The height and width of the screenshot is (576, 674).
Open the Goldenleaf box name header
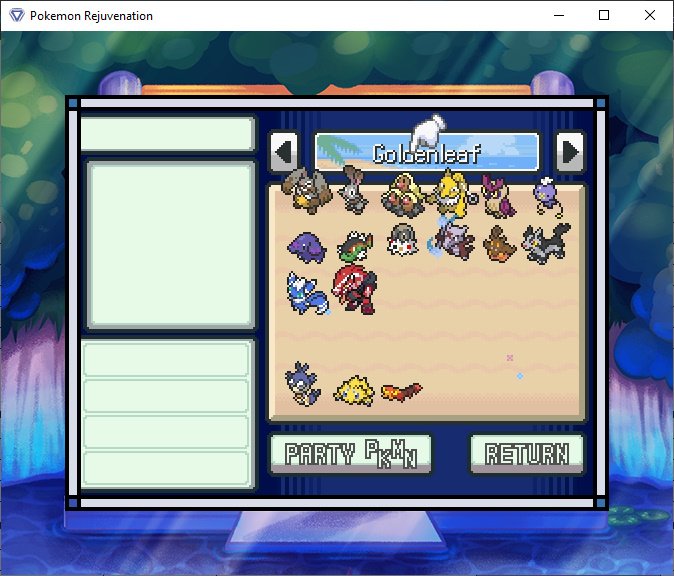click(x=427, y=154)
